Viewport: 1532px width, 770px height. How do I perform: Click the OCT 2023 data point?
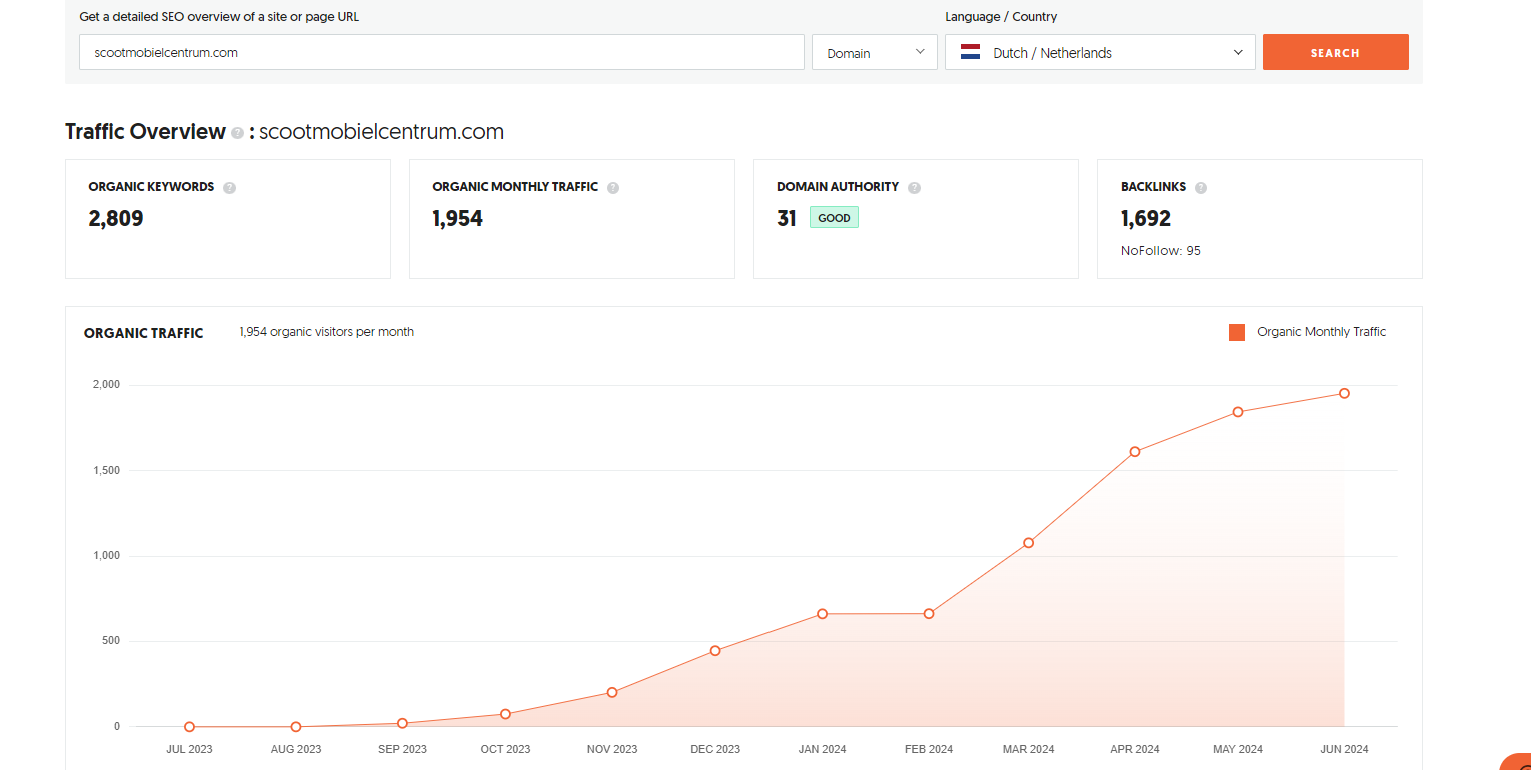tap(506, 714)
